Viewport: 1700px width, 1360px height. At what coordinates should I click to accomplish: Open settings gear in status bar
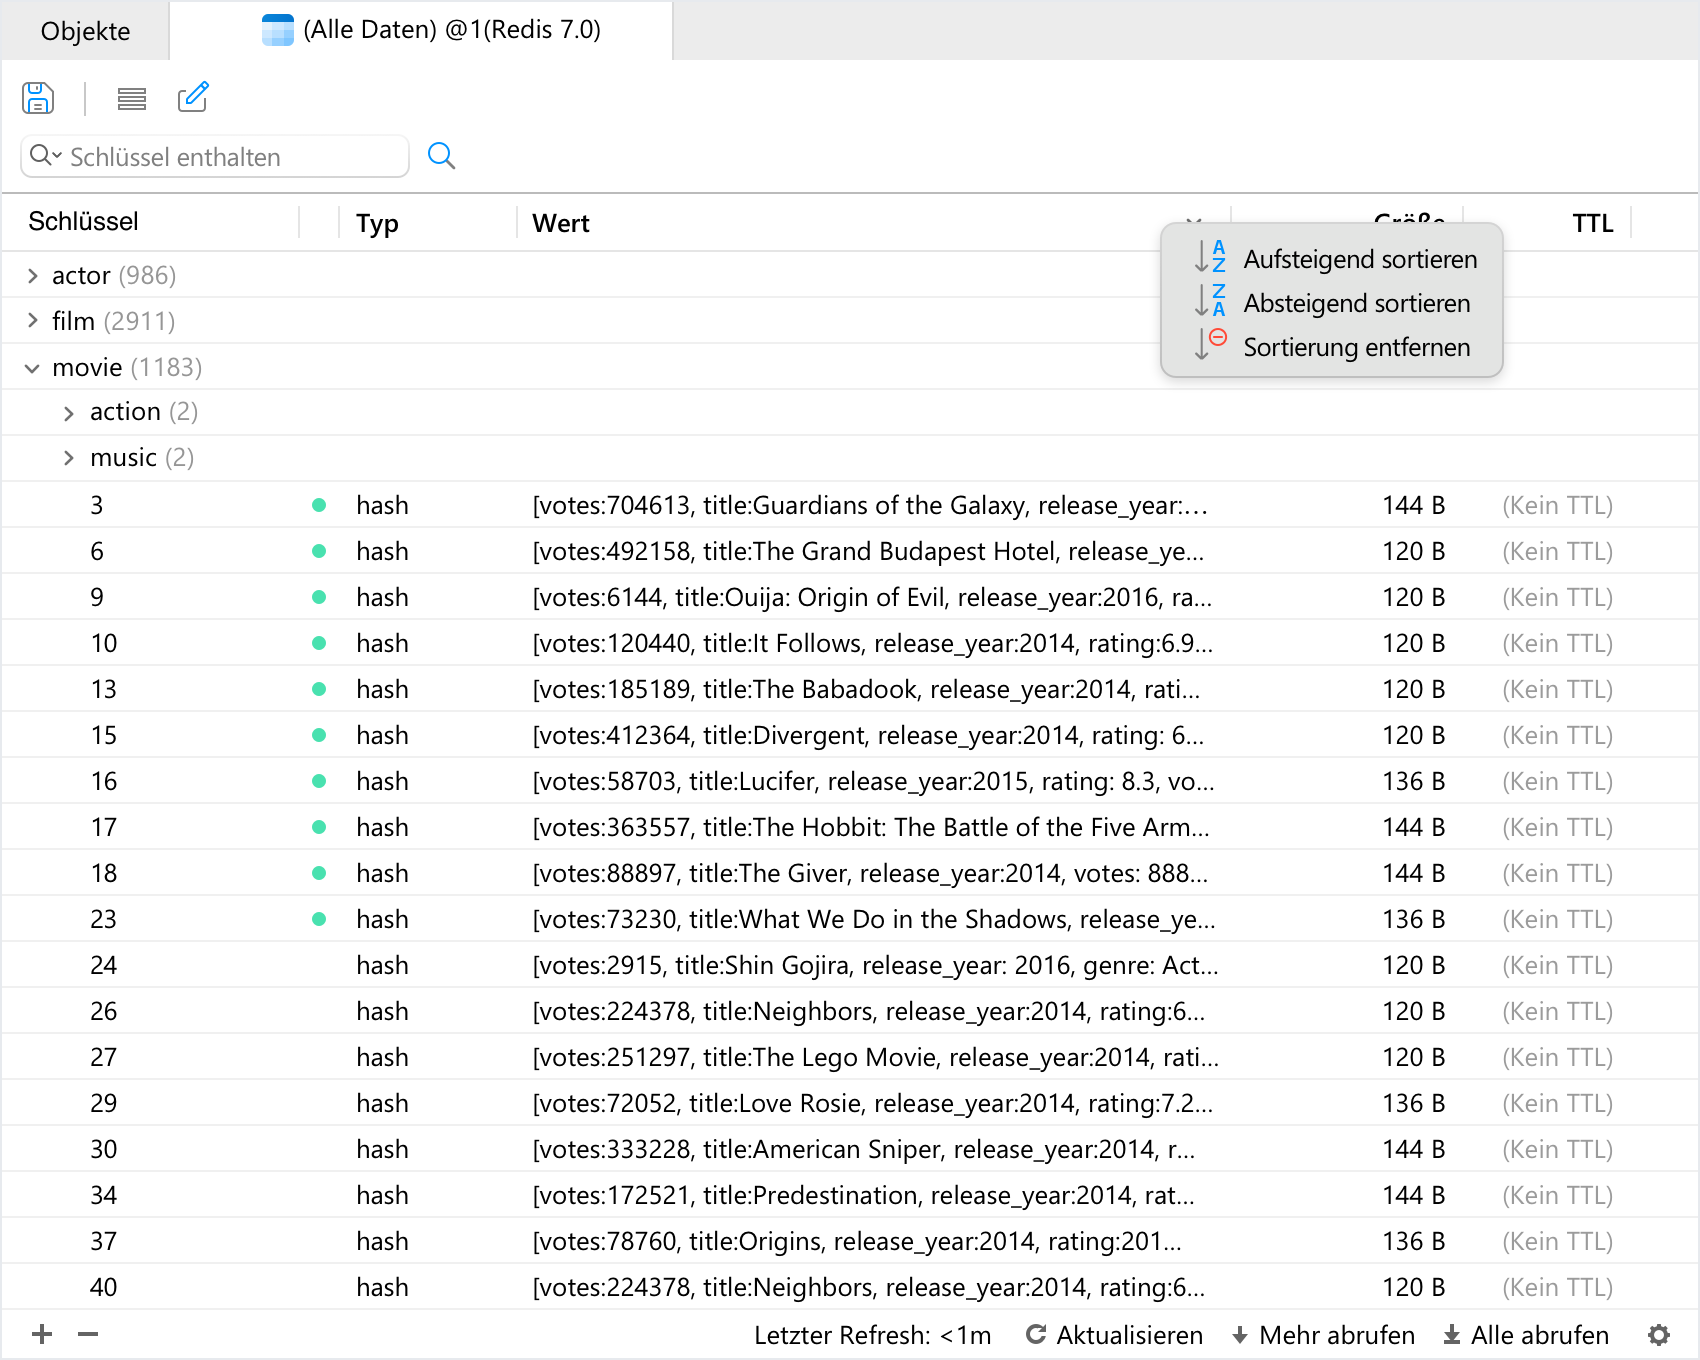coord(1659,1335)
